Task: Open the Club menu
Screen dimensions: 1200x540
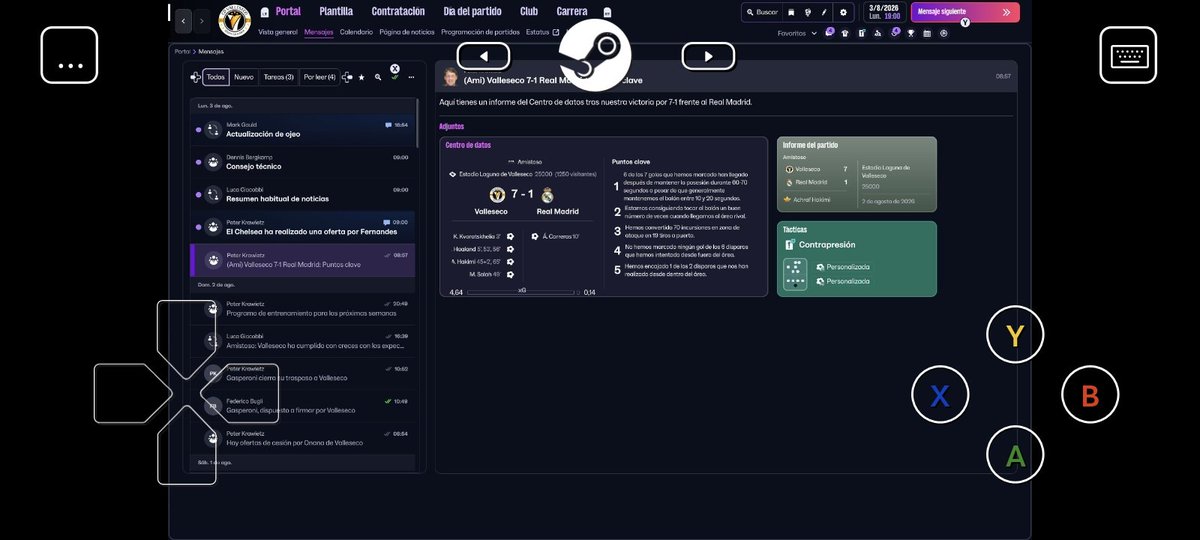Action: [529, 12]
